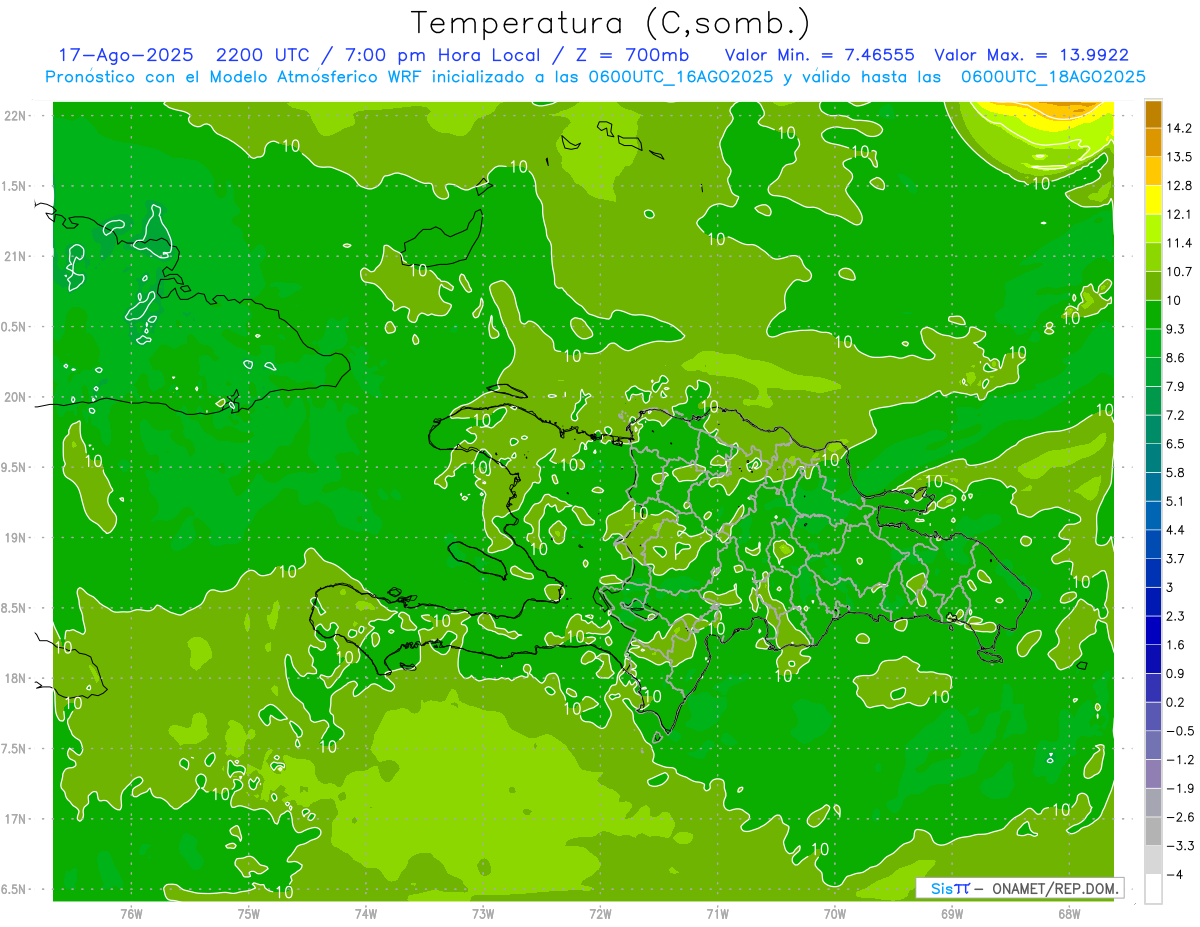This screenshot has width=1200, height=927.
Task: Click the '7.9' colorbar value
Action: (1176, 386)
